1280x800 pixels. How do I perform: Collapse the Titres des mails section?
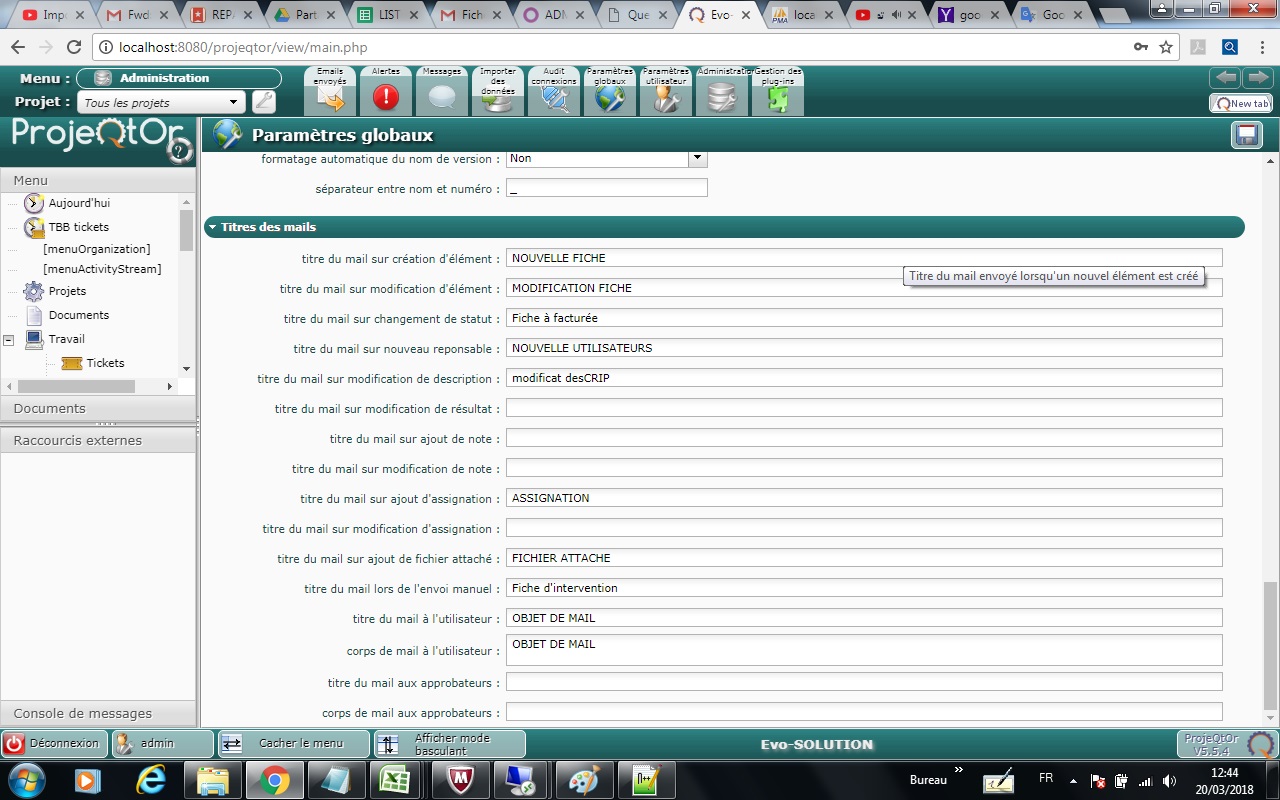click(212, 228)
